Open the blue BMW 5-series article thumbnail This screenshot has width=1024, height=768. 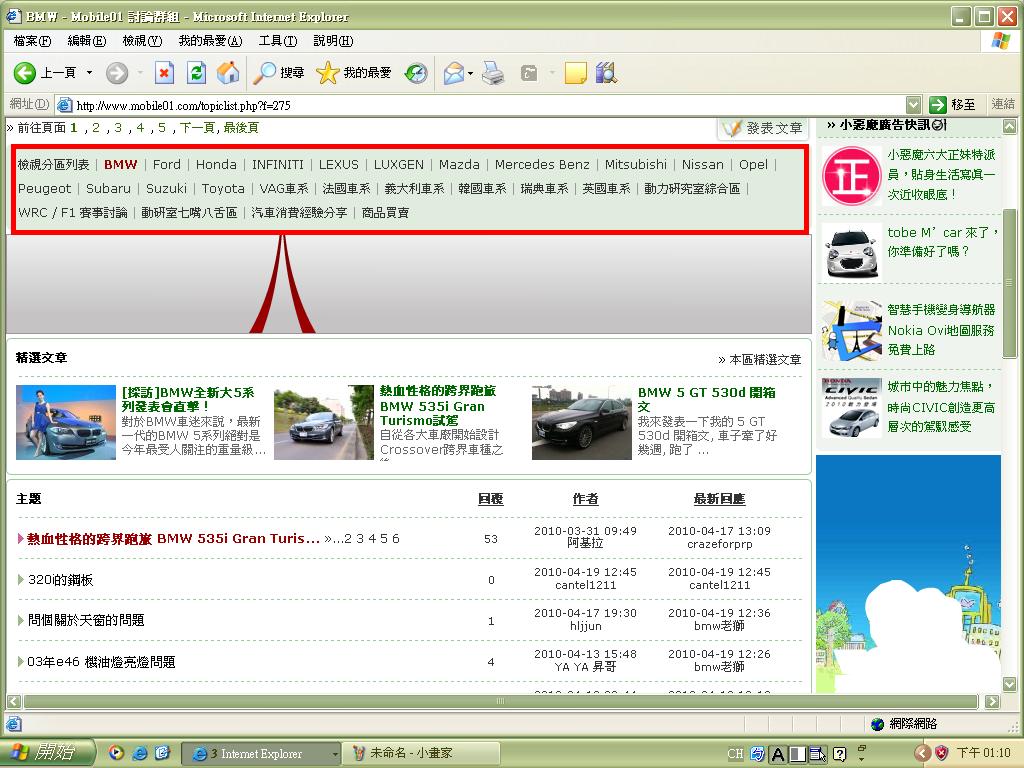click(x=66, y=423)
